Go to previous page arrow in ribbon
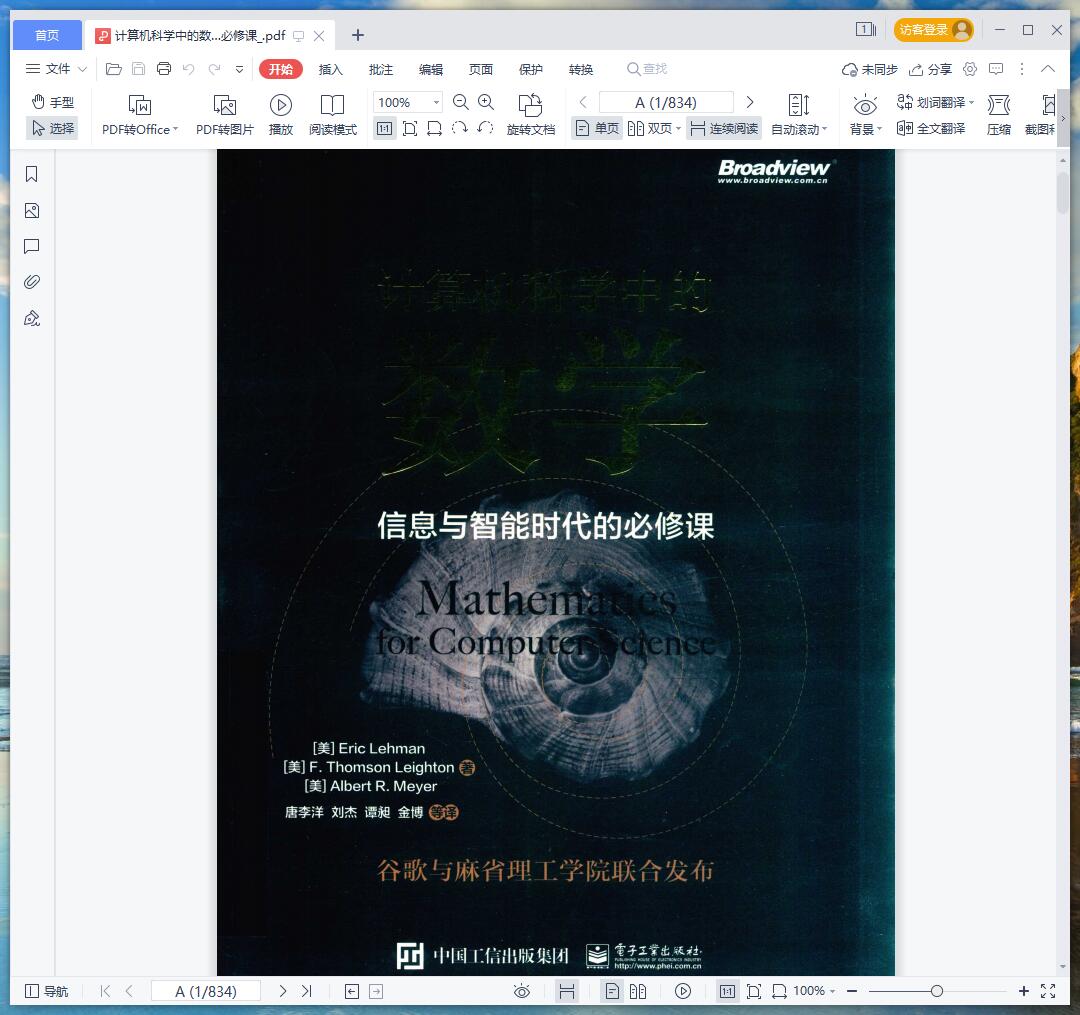Viewport: 1080px width, 1015px height. pos(583,103)
